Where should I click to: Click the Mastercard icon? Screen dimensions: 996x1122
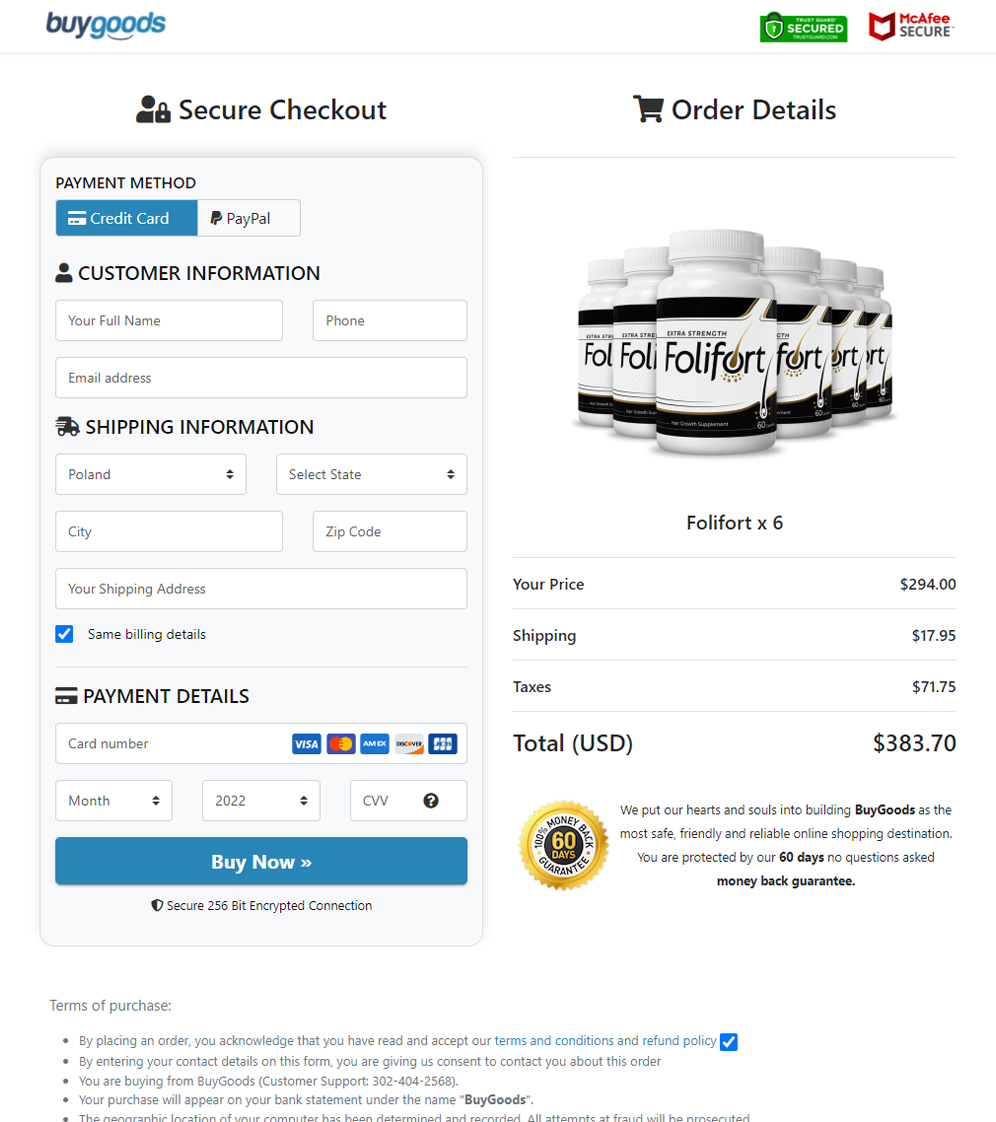coord(341,744)
